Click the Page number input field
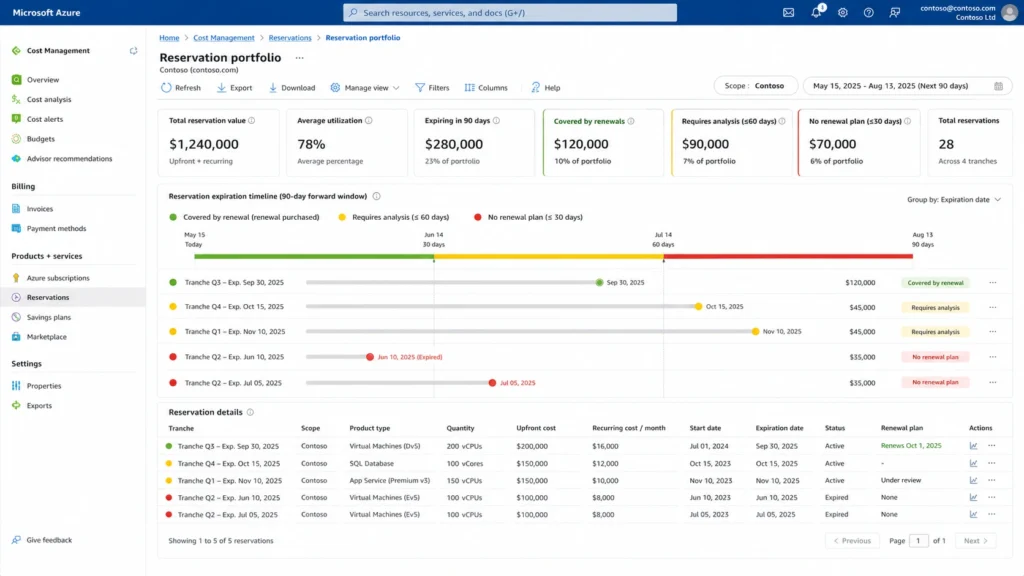1024x576 pixels. 918,541
